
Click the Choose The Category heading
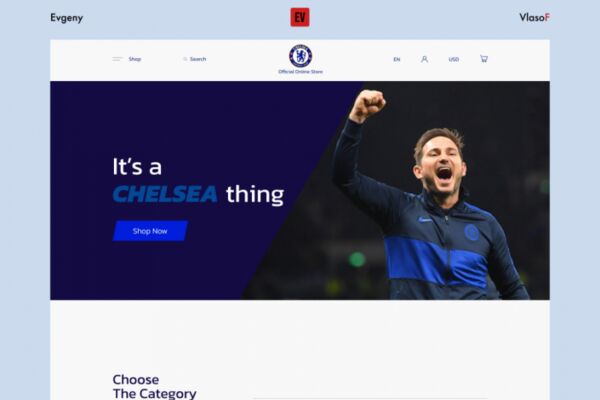pos(154,387)
